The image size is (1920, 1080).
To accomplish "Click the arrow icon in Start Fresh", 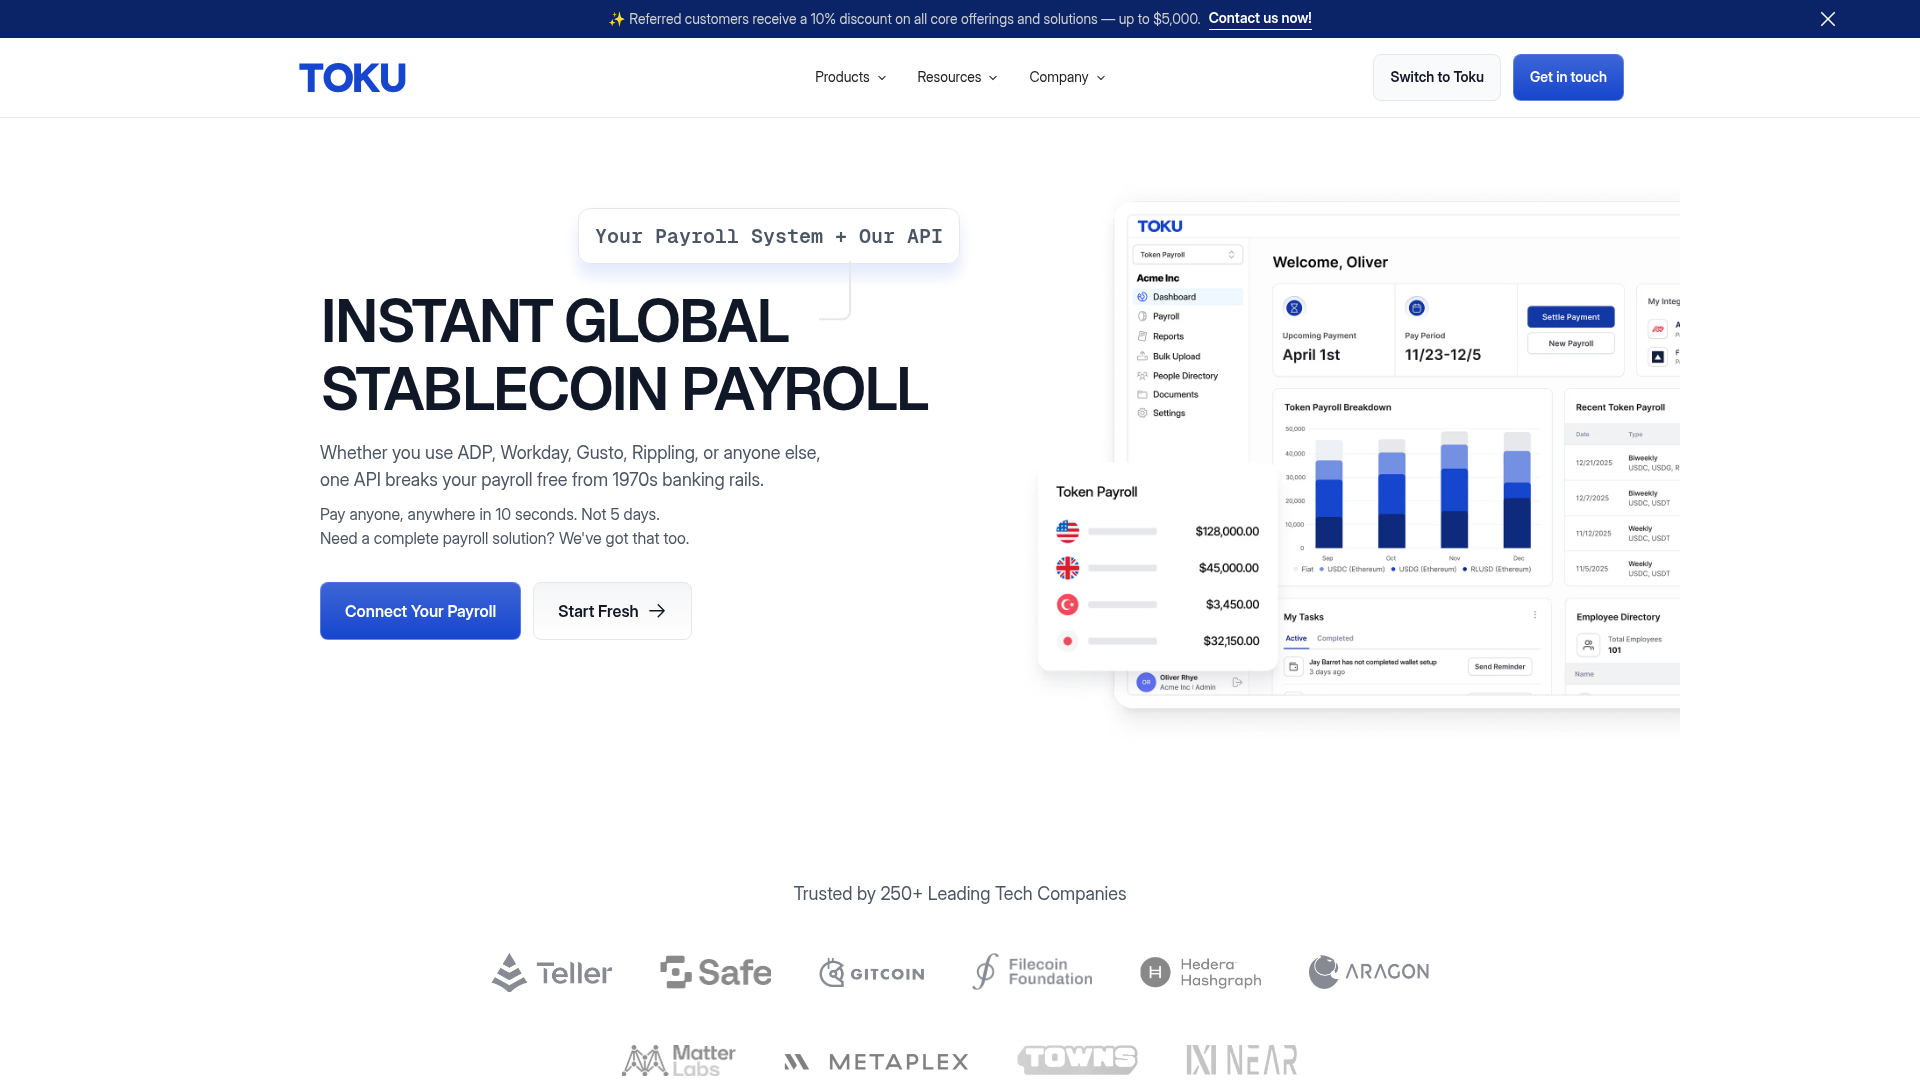I will coord(657,611).
